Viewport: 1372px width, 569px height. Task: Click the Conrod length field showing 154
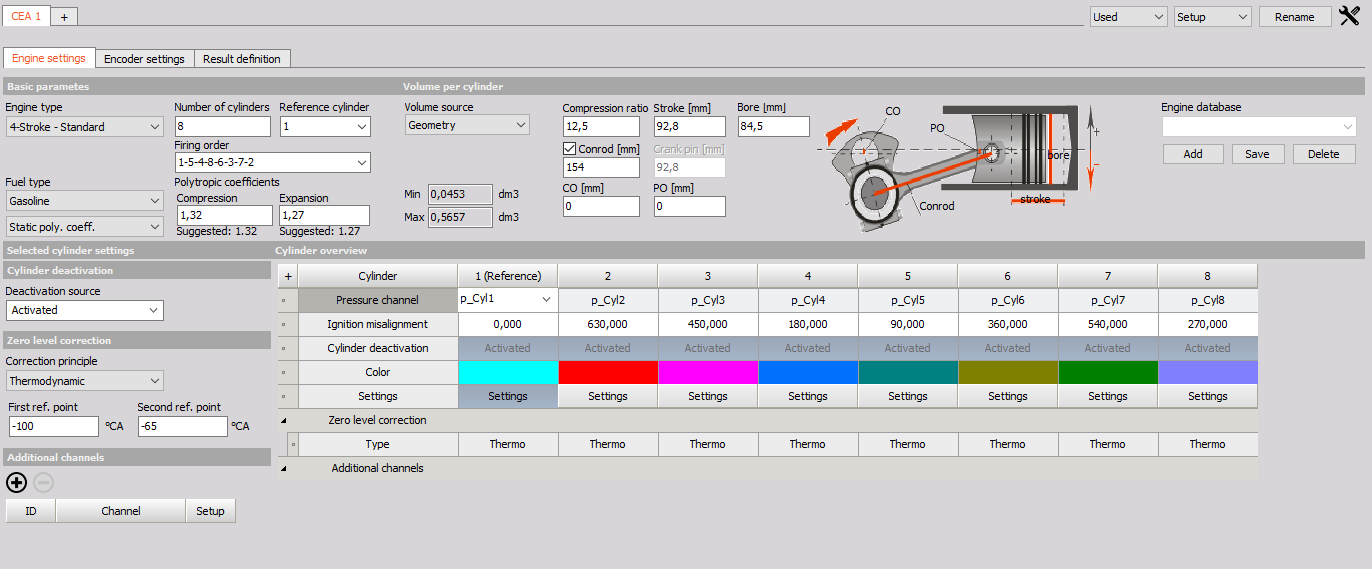601,168
